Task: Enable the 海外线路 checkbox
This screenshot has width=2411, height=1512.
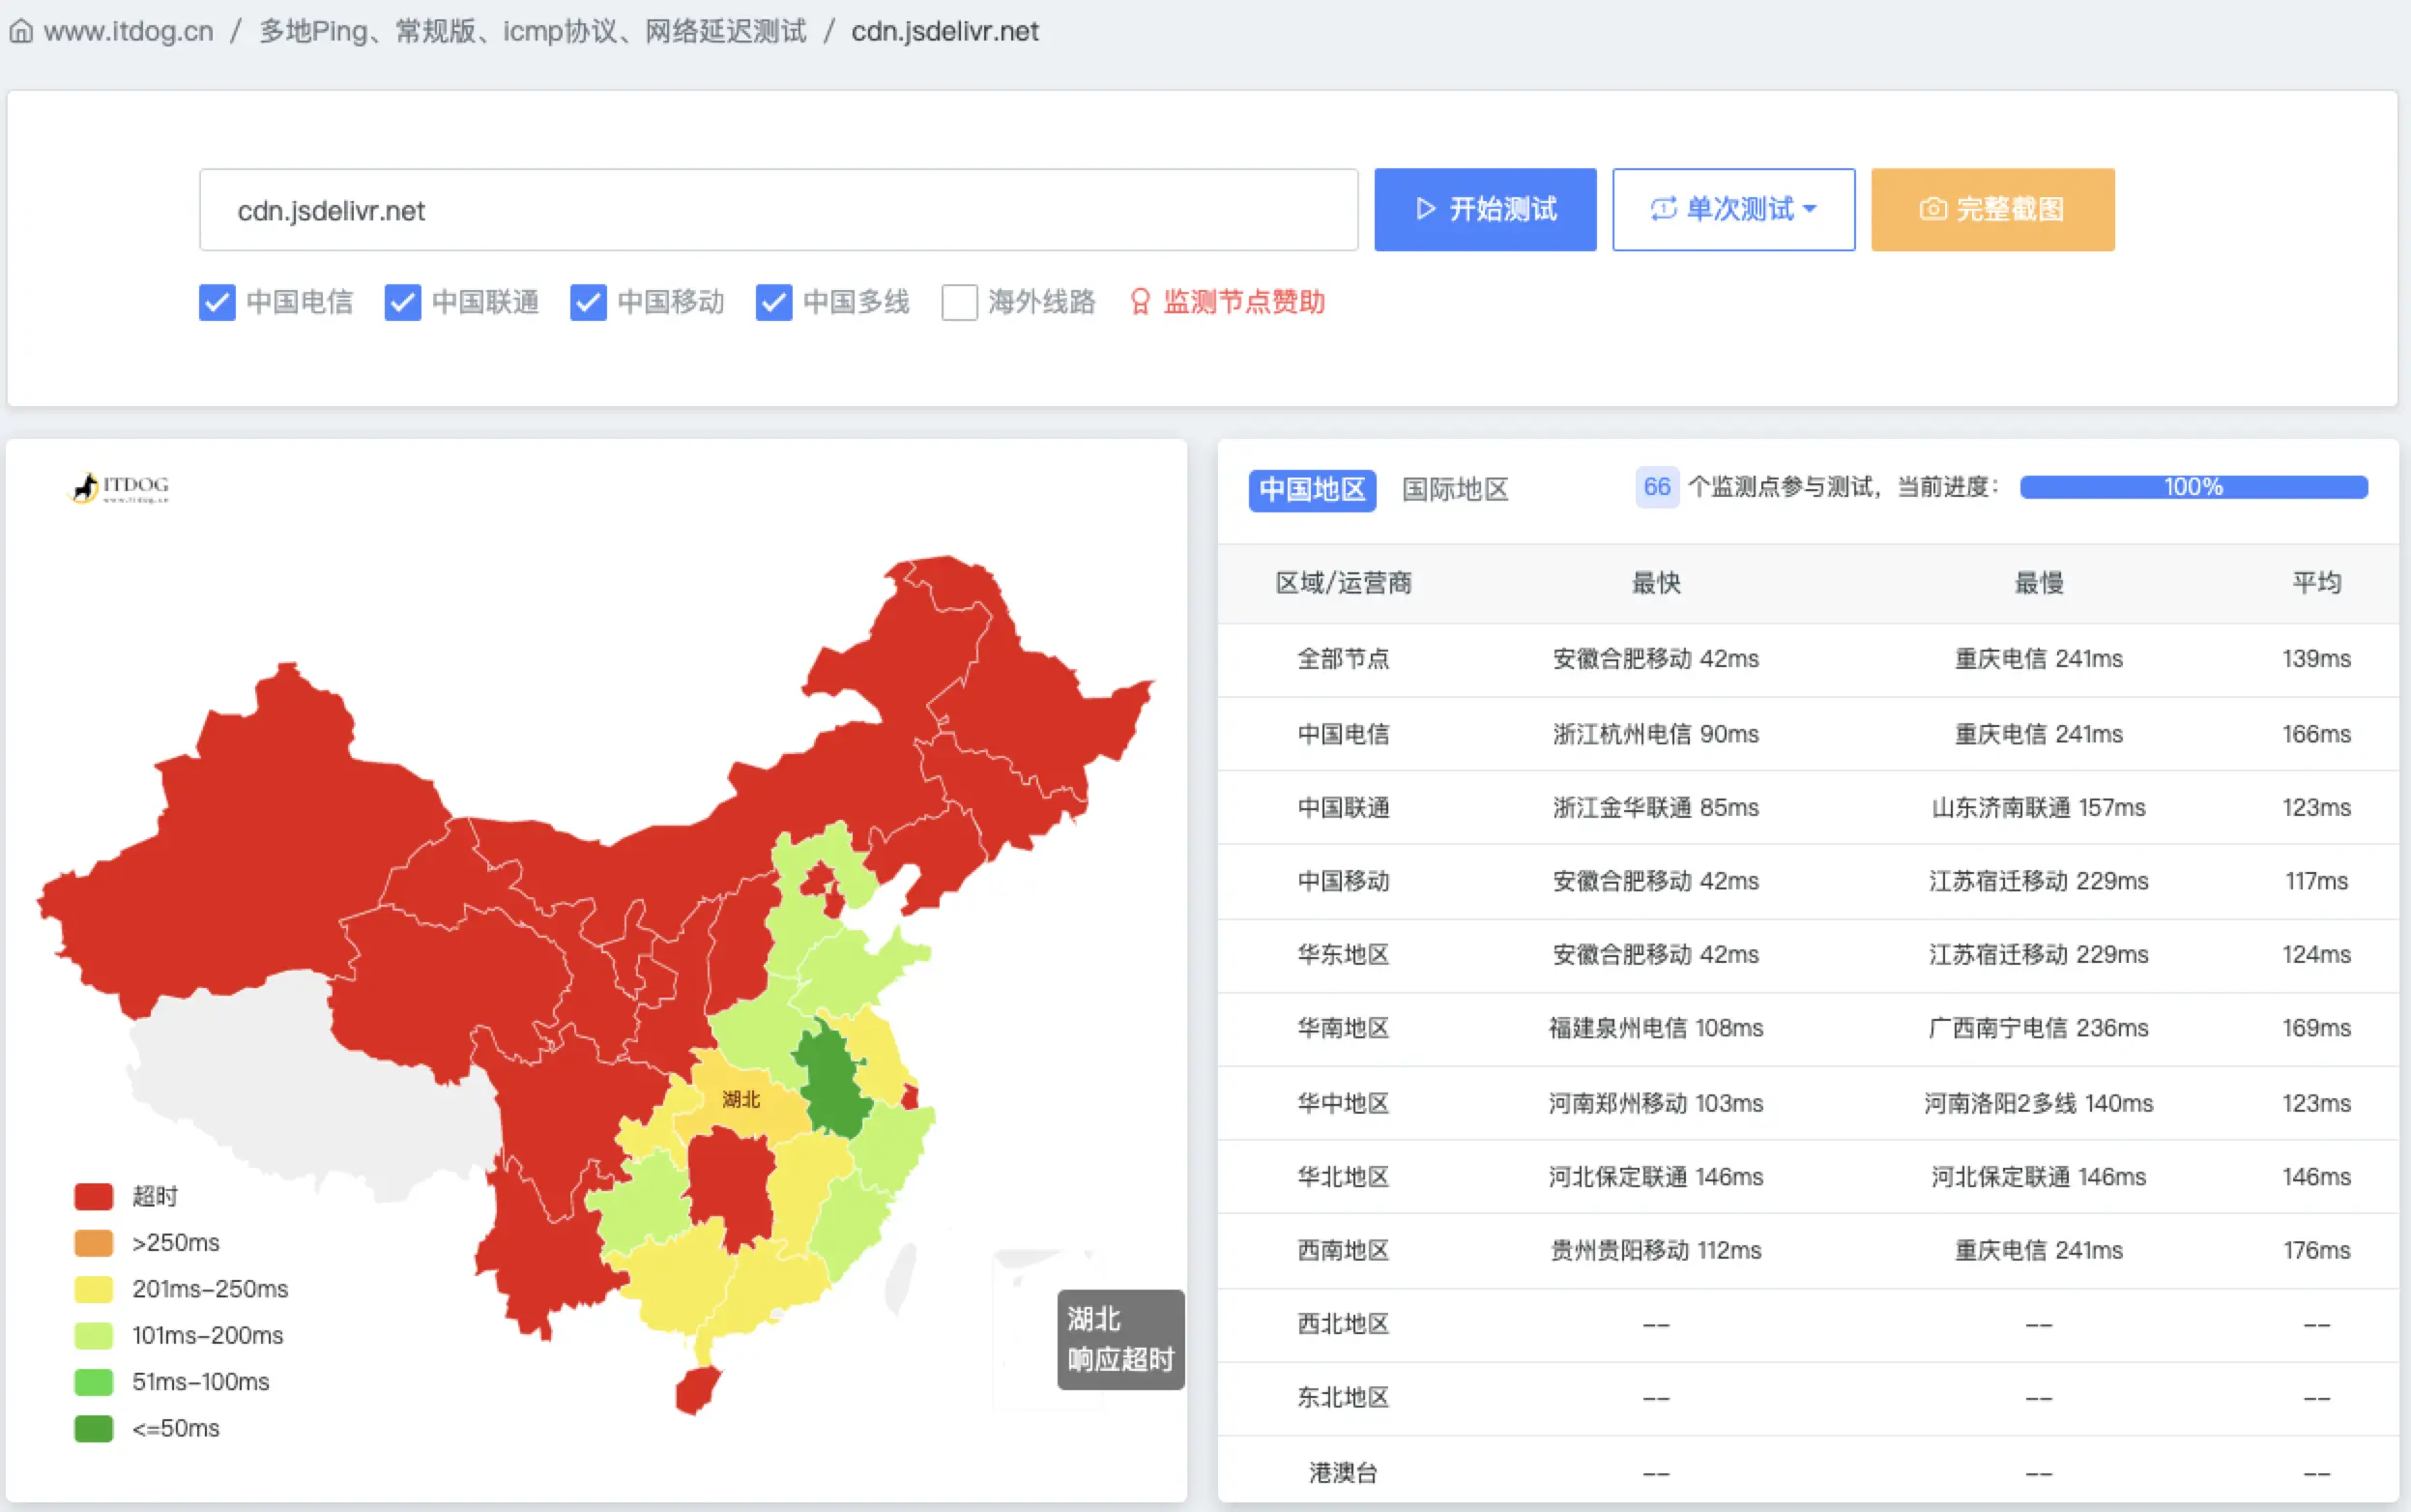Action: pyautogui.click(x=959, y=302)
